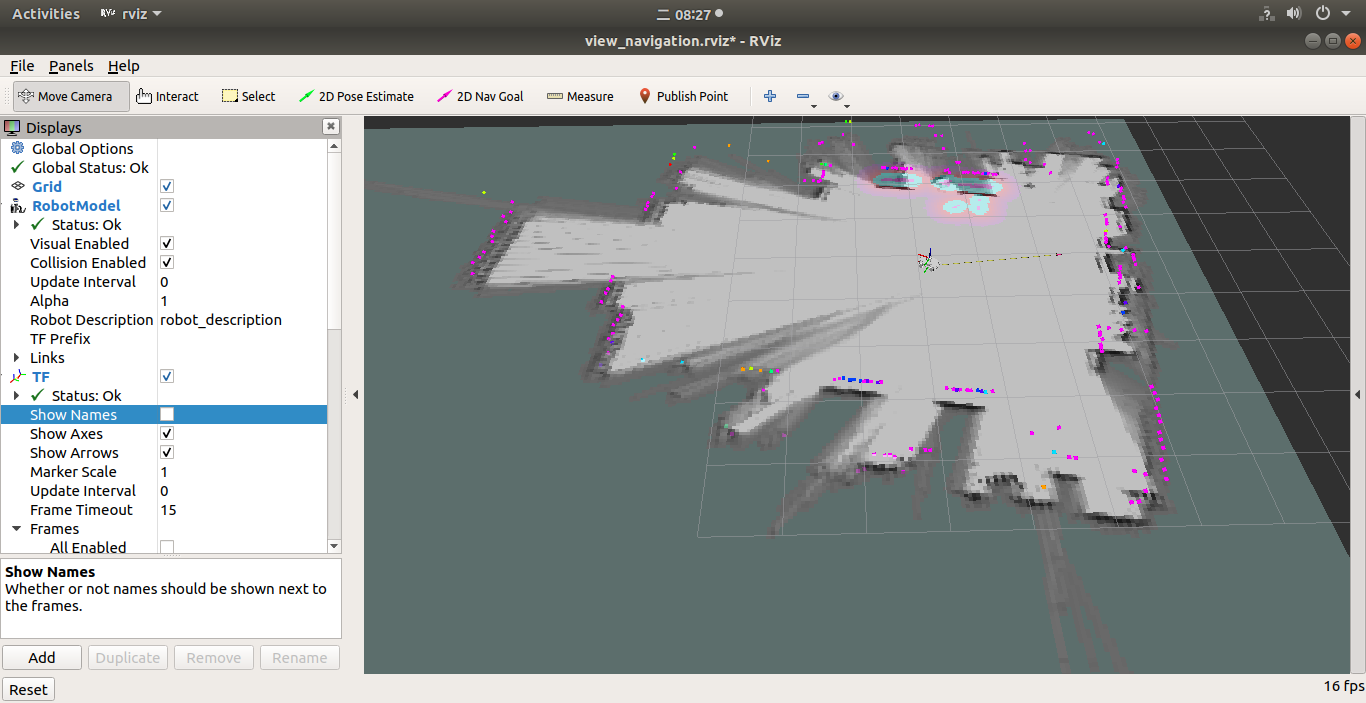Open the Panels menu
1366x703 pixels.
71,66
